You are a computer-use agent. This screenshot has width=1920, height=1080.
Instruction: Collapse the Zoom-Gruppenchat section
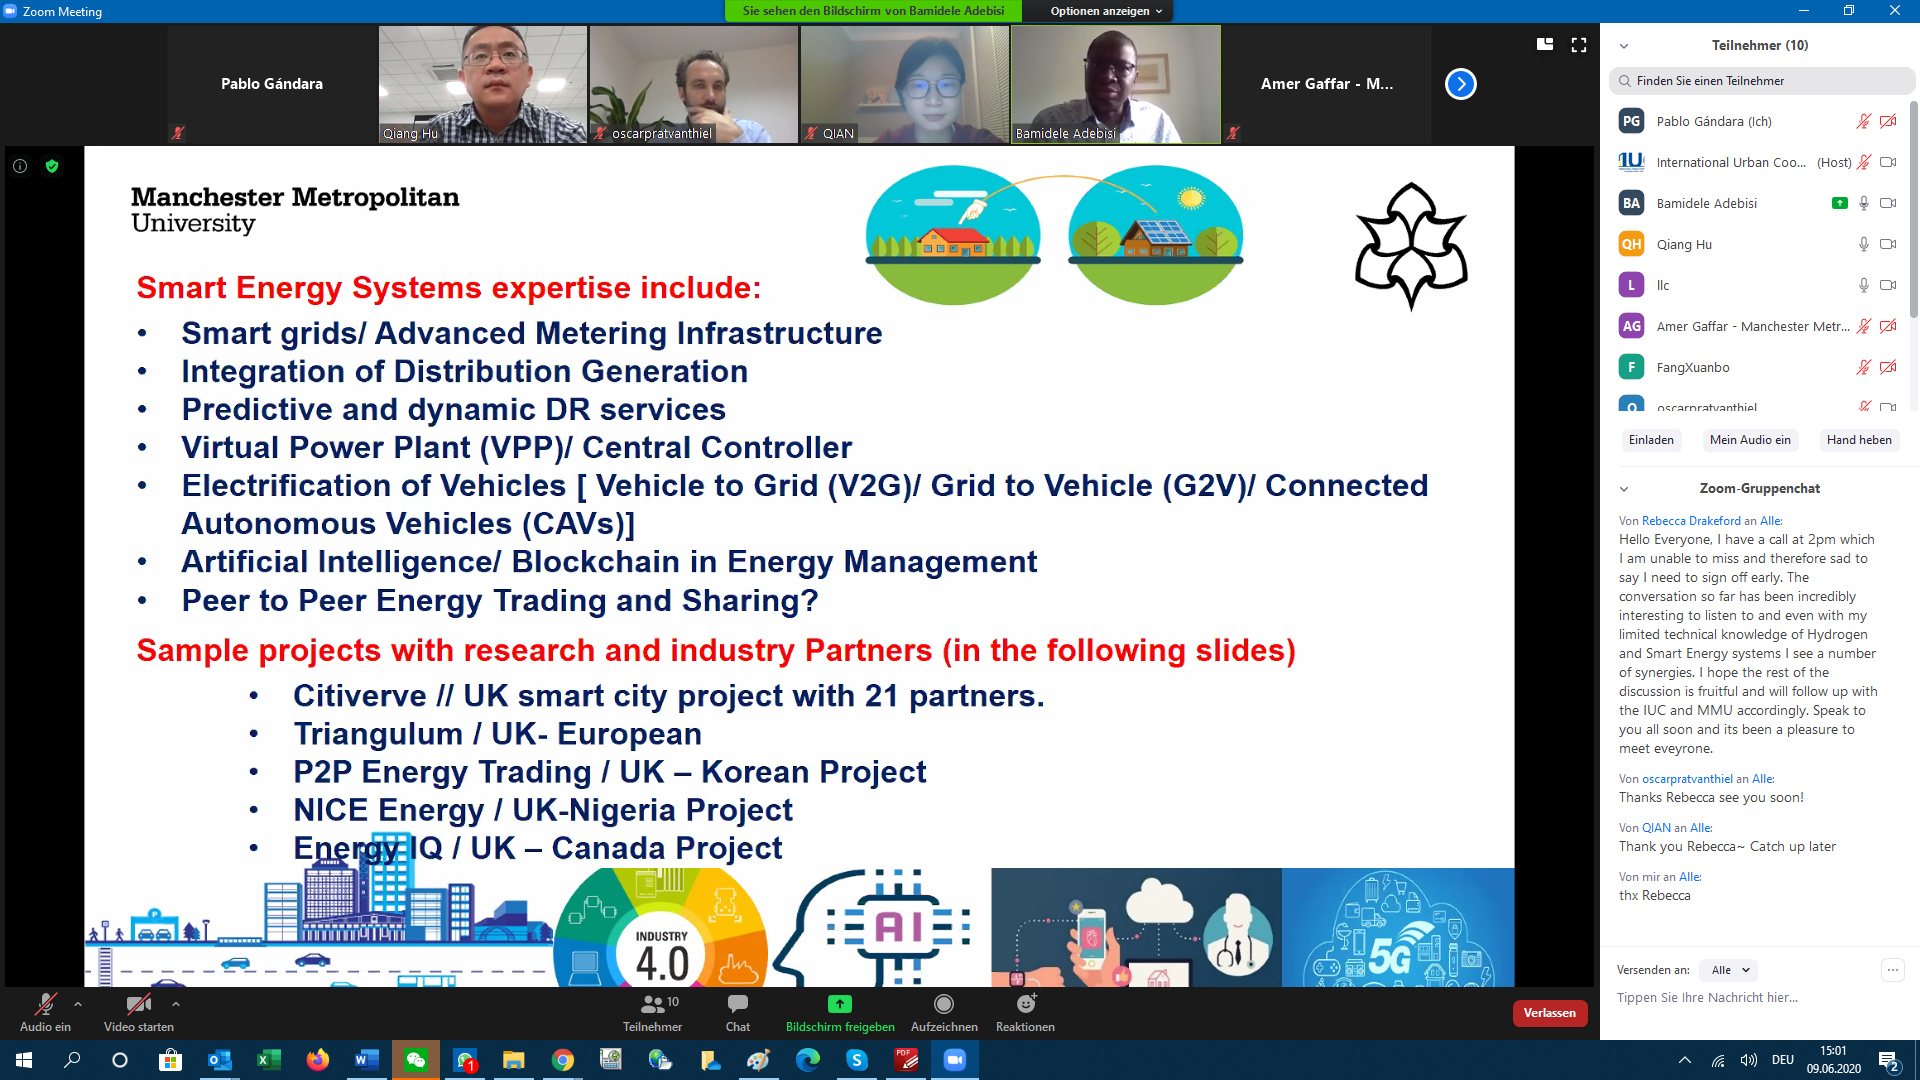coord(1624,489)
